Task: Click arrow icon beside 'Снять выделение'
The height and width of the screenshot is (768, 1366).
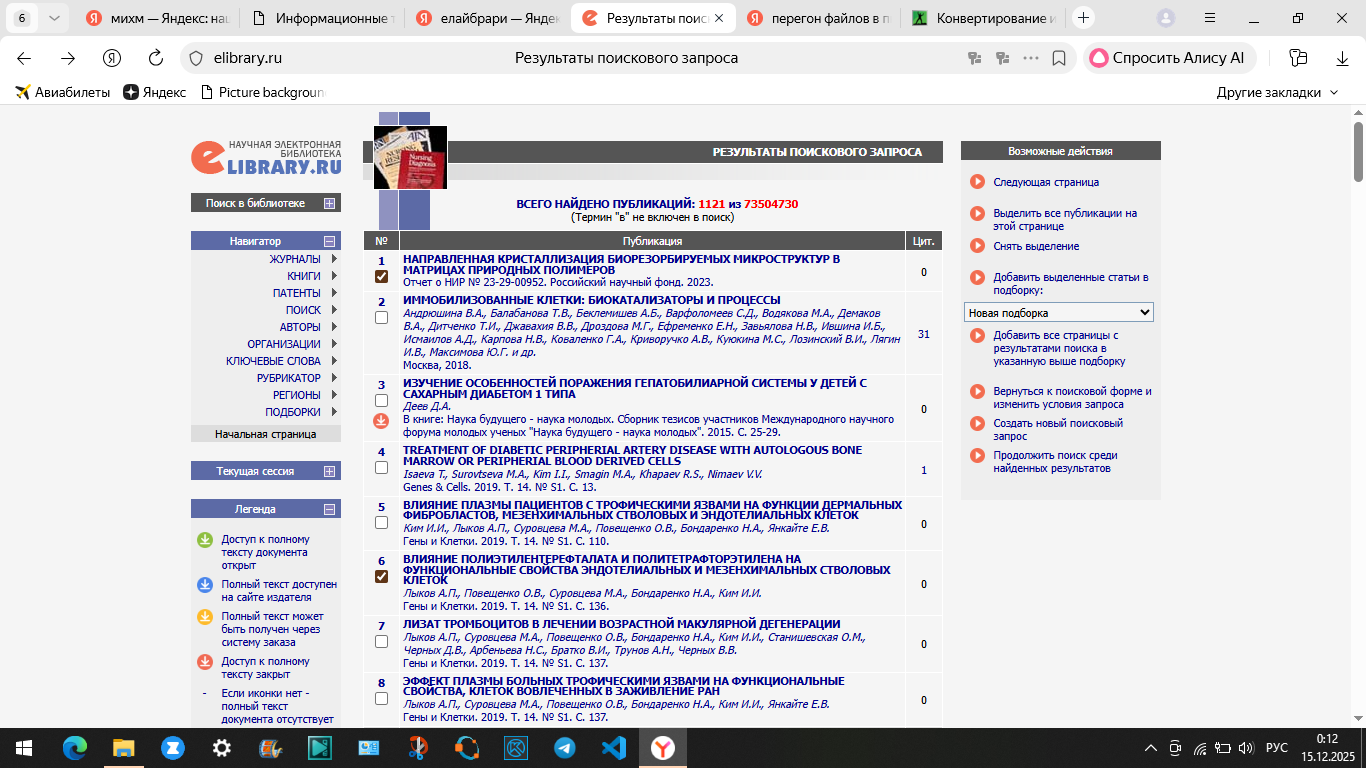Action: click(977, 246)
